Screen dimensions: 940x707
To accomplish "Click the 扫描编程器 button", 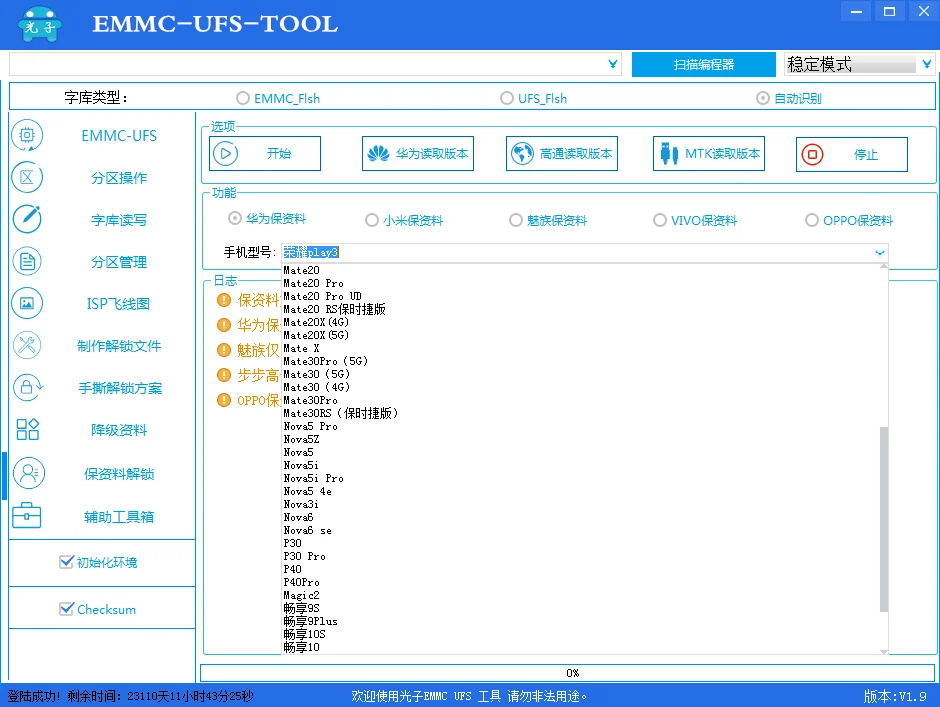I will (704, 64).
